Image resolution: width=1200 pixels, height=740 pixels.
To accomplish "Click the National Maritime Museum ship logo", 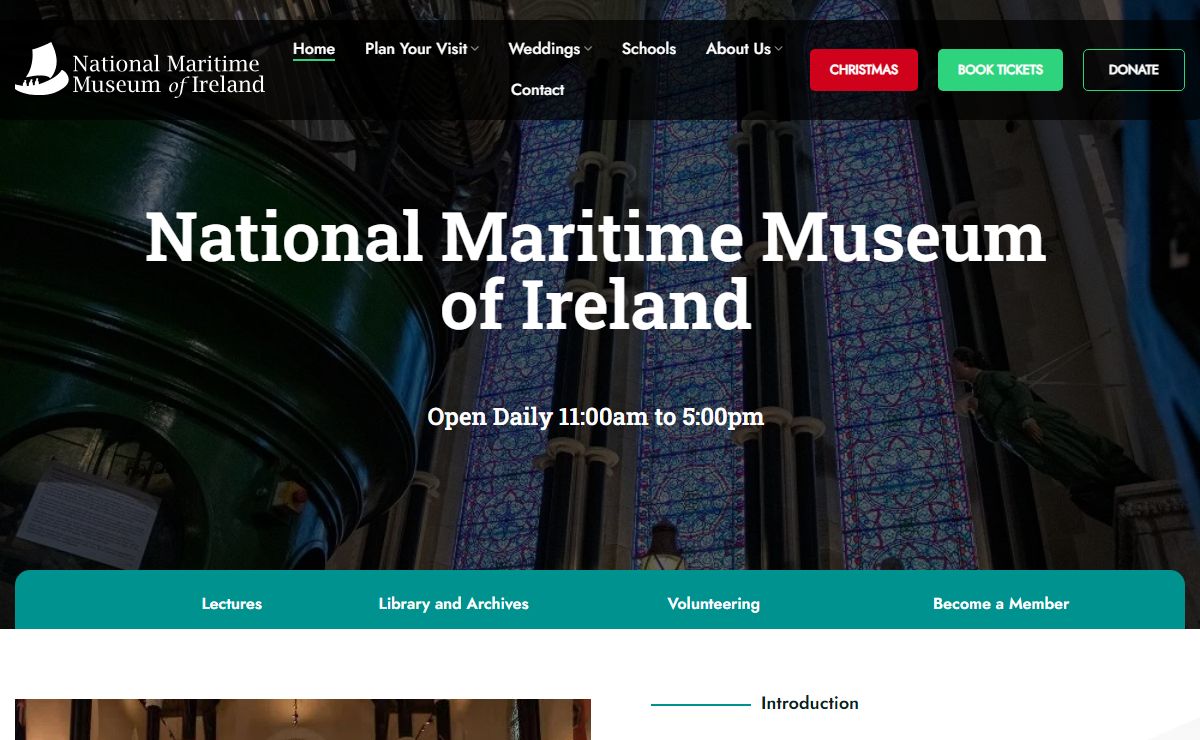I will (140, 70).
